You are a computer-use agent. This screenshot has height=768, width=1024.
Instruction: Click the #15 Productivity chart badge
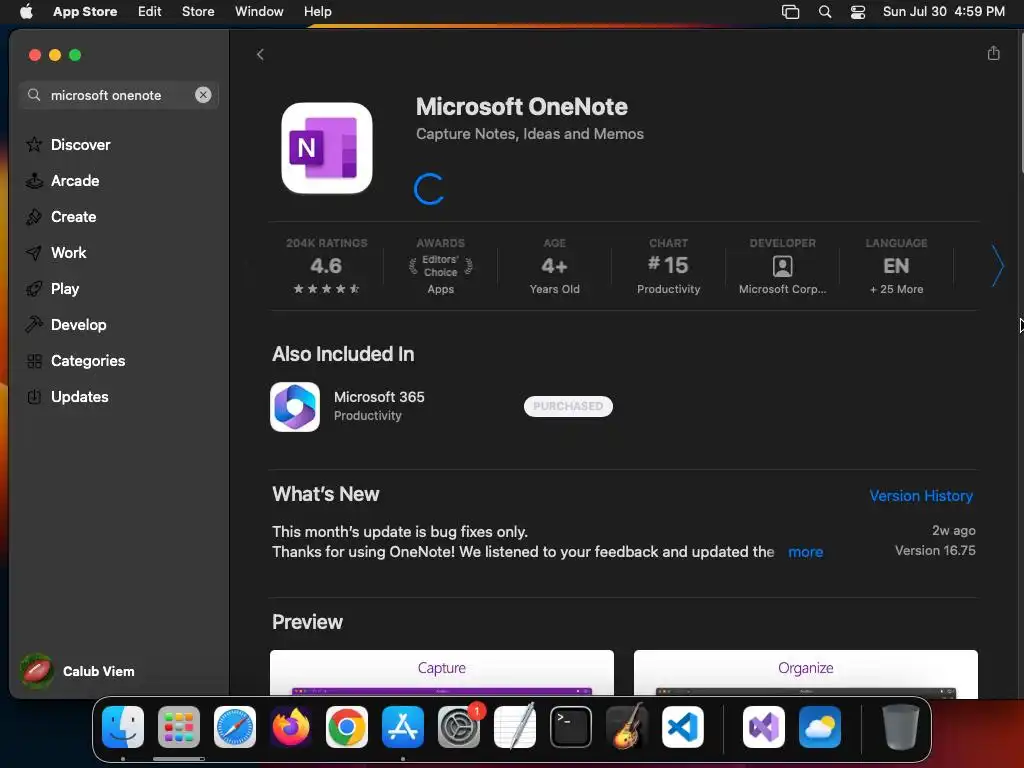[x=669, y=266]
